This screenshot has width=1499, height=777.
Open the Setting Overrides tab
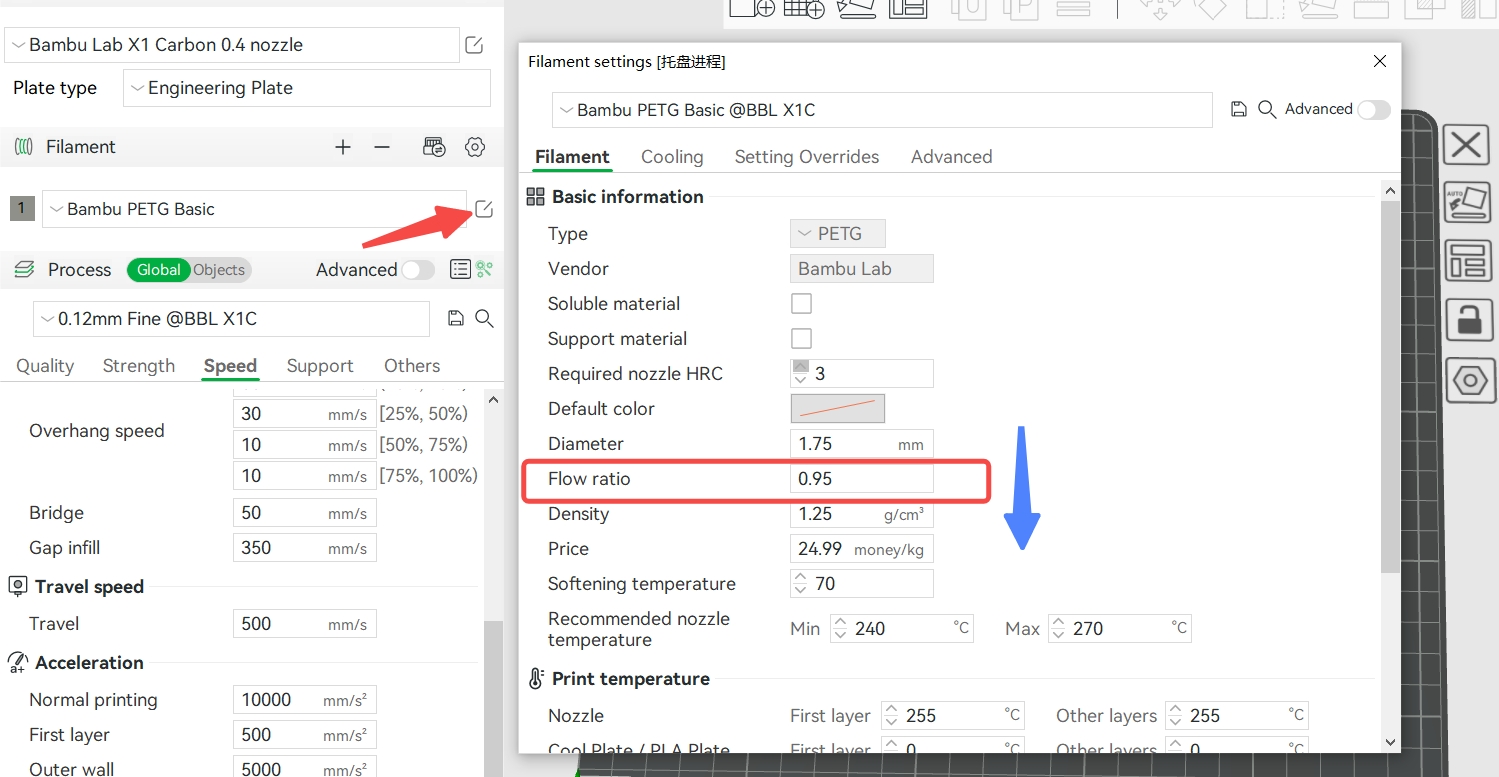tap(807, 157)
